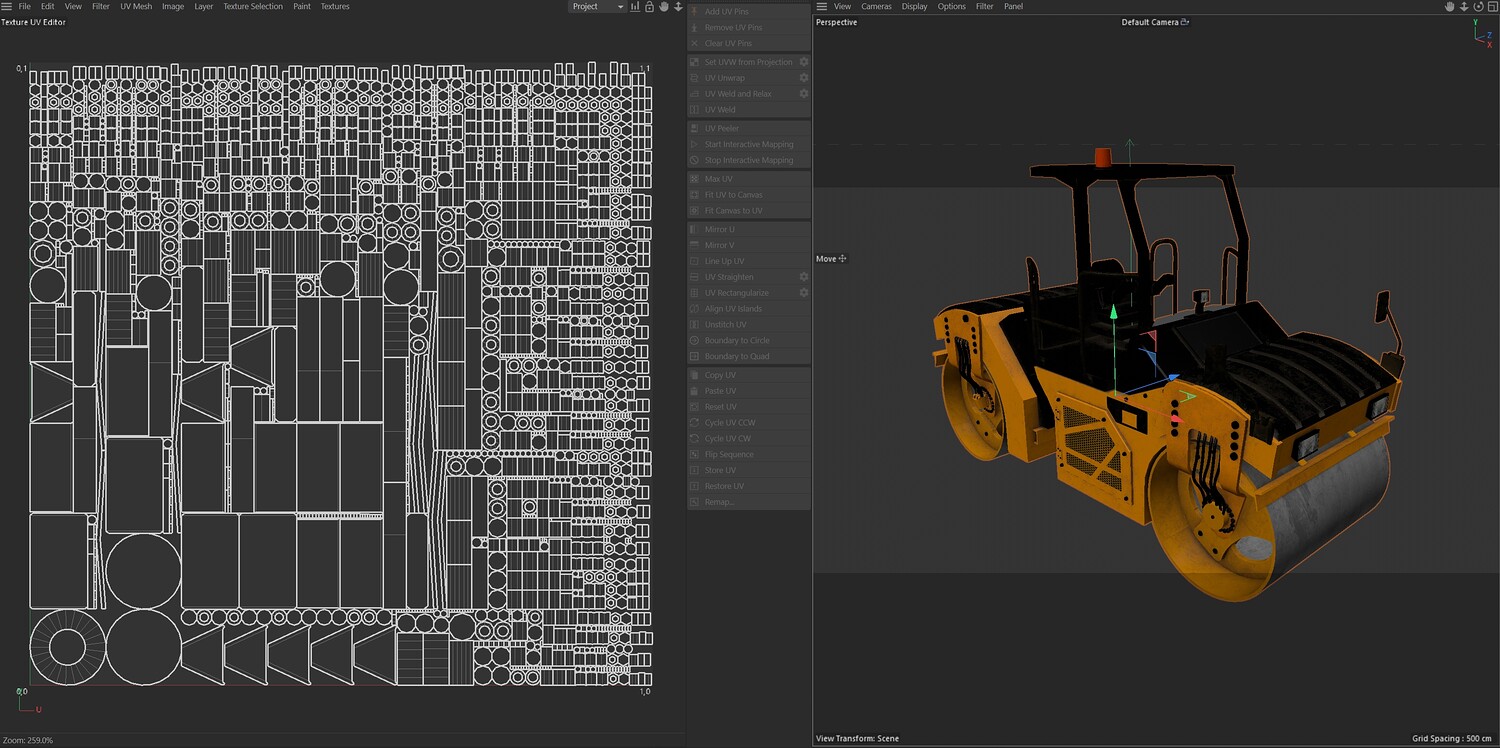Open UV Straighten settings gear
The height and width of the screenshot is (748, 1500).
click(803, 277)
